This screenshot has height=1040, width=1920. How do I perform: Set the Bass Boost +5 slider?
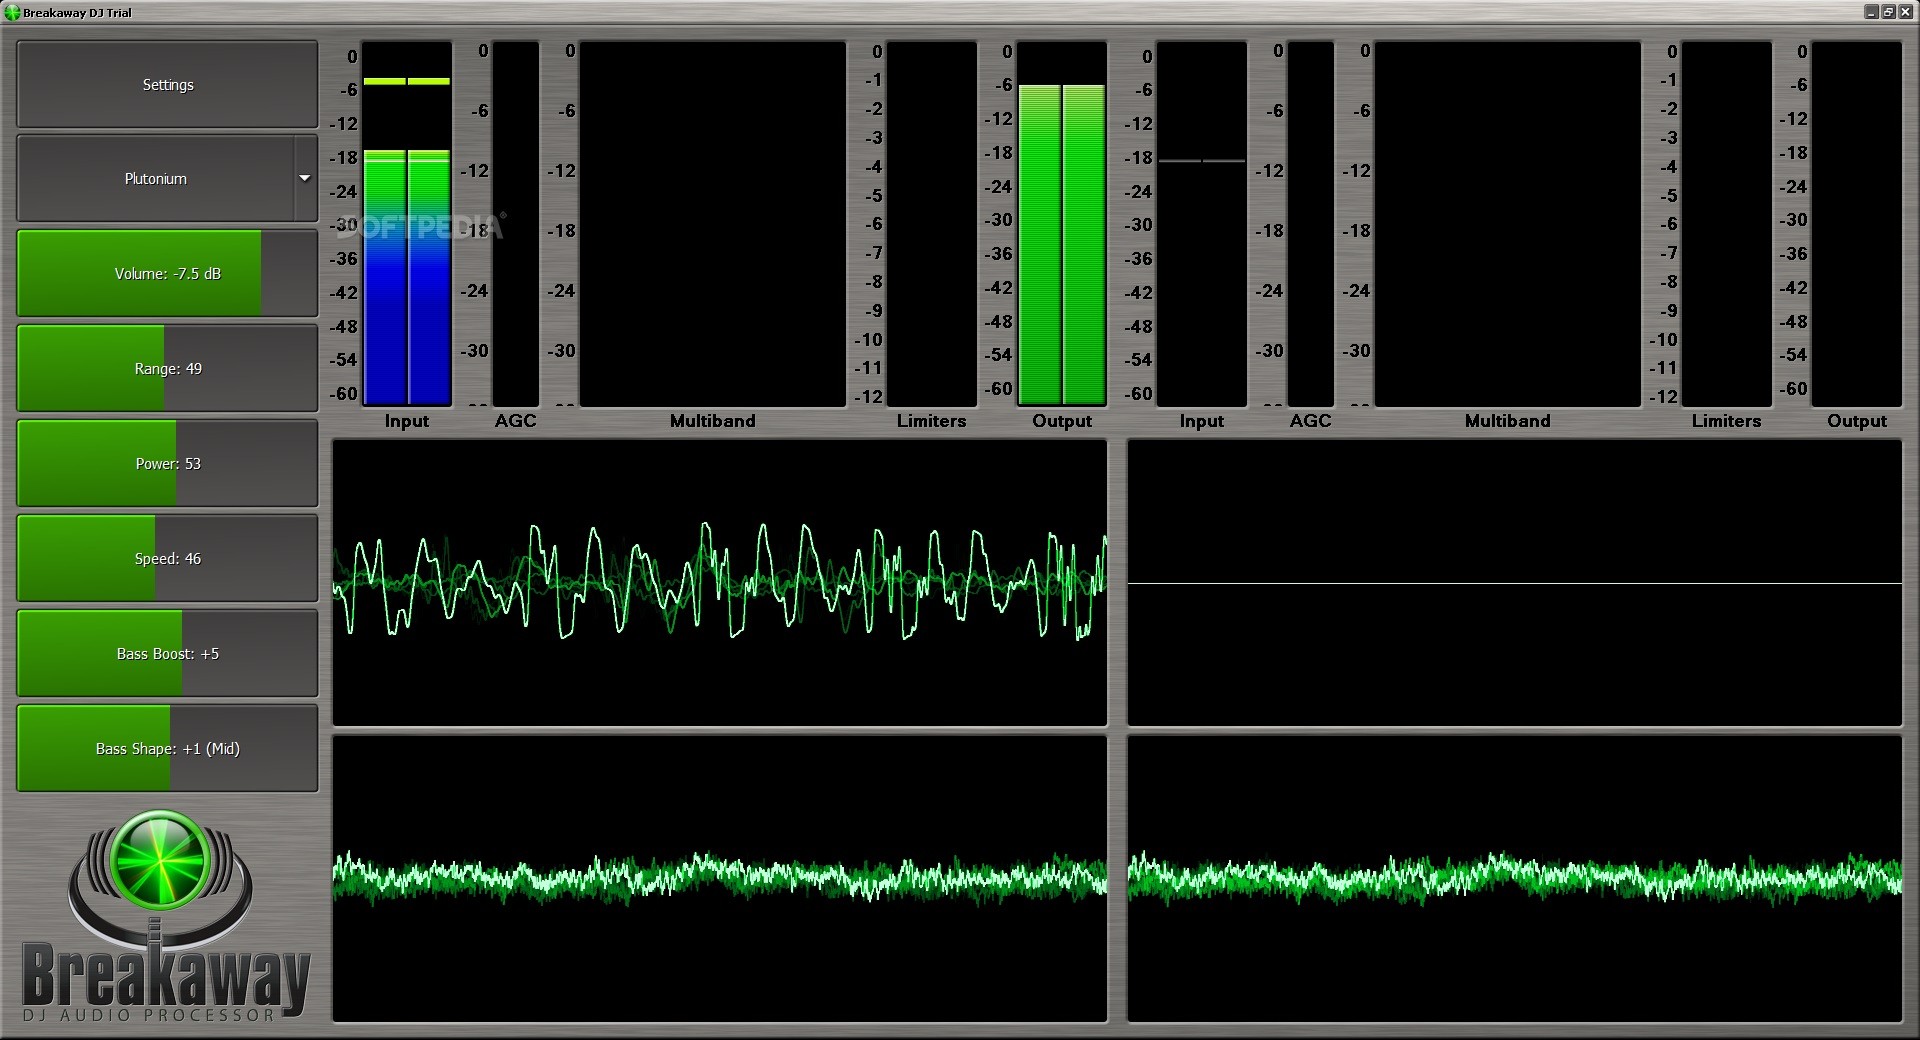point(167,654)
